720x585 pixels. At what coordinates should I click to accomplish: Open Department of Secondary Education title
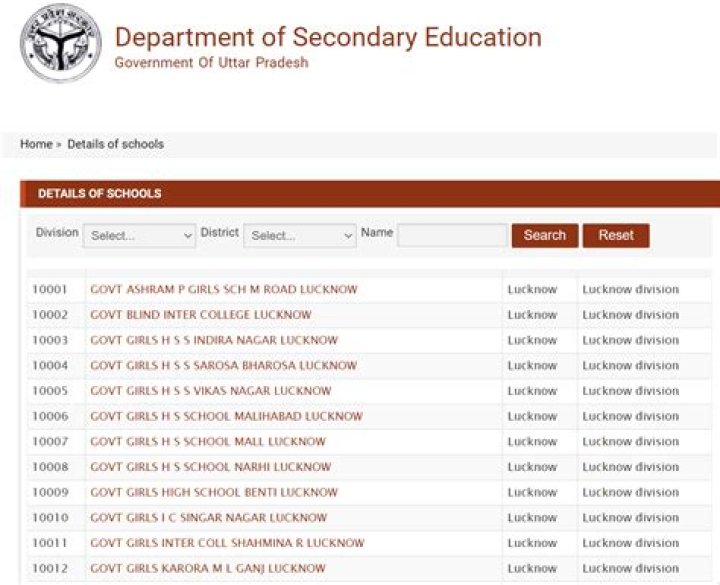(x=328, y=38)
